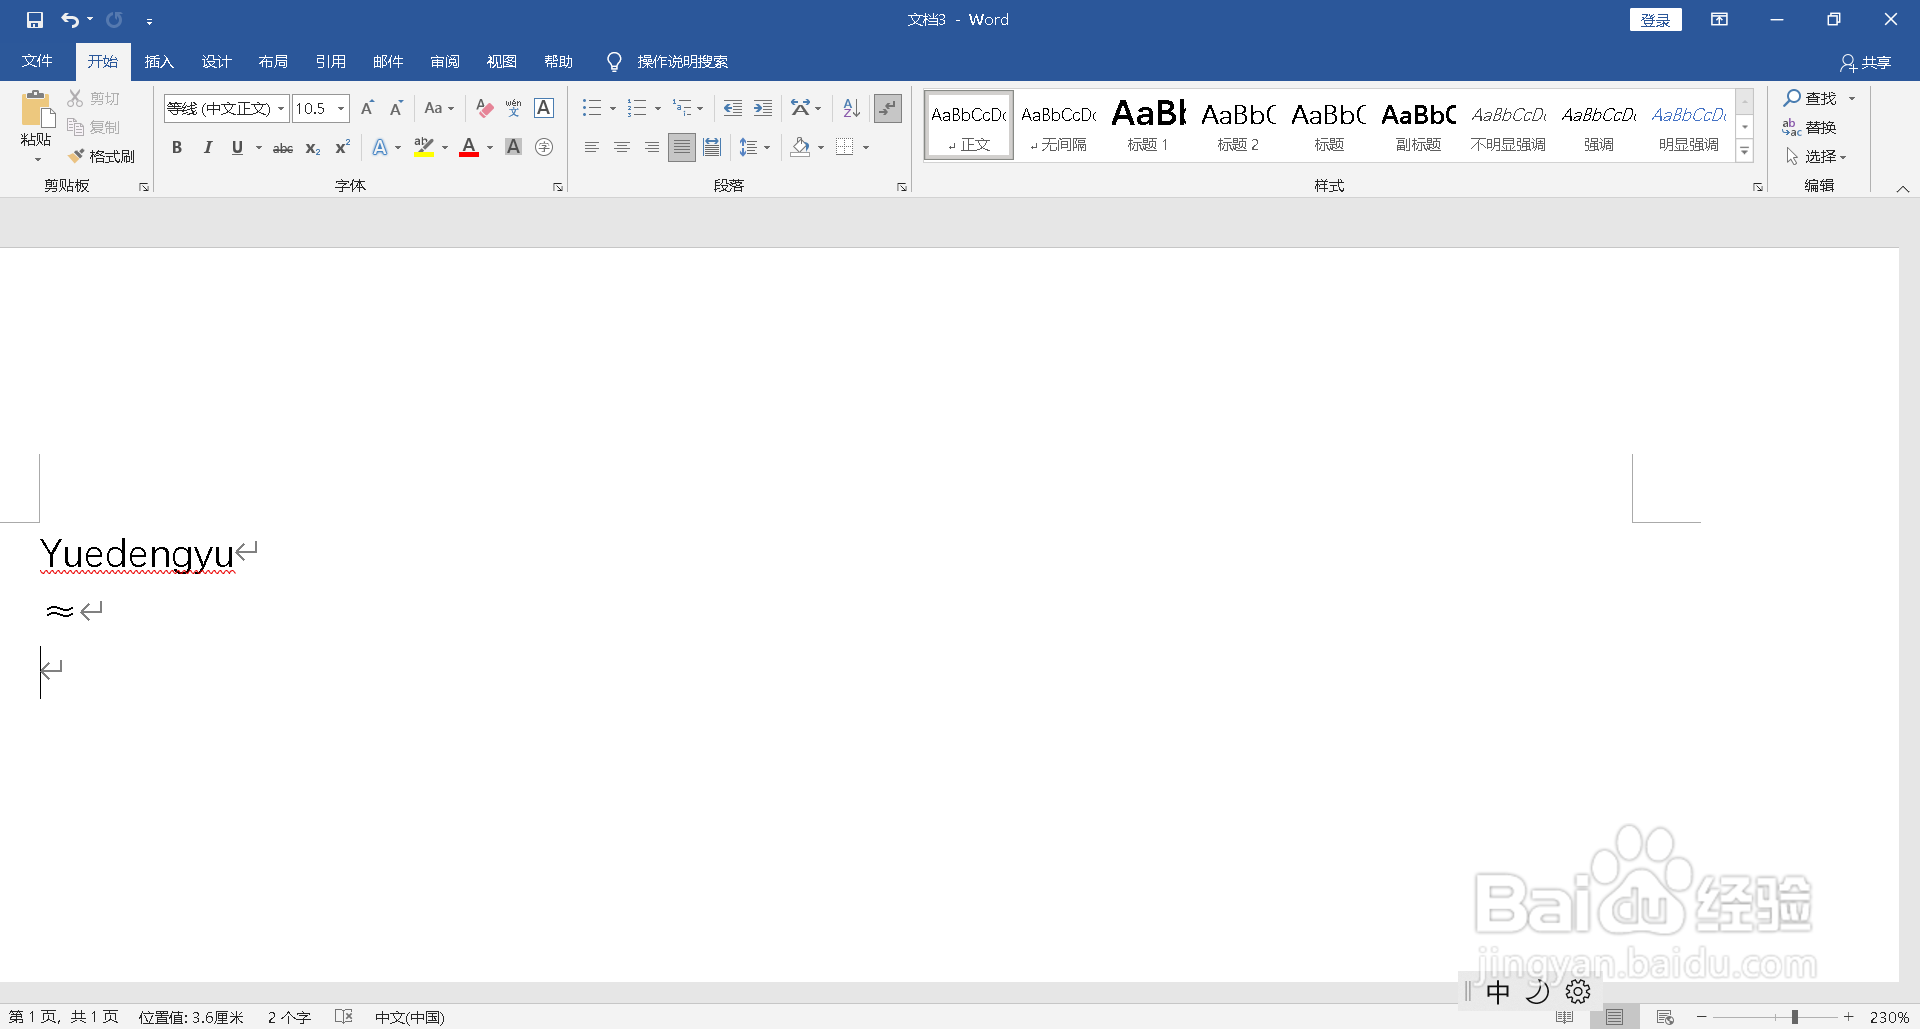This screenshot has width=1920, height=1029.
Task: Open the multilevel list dropdown
Action: 700,108
